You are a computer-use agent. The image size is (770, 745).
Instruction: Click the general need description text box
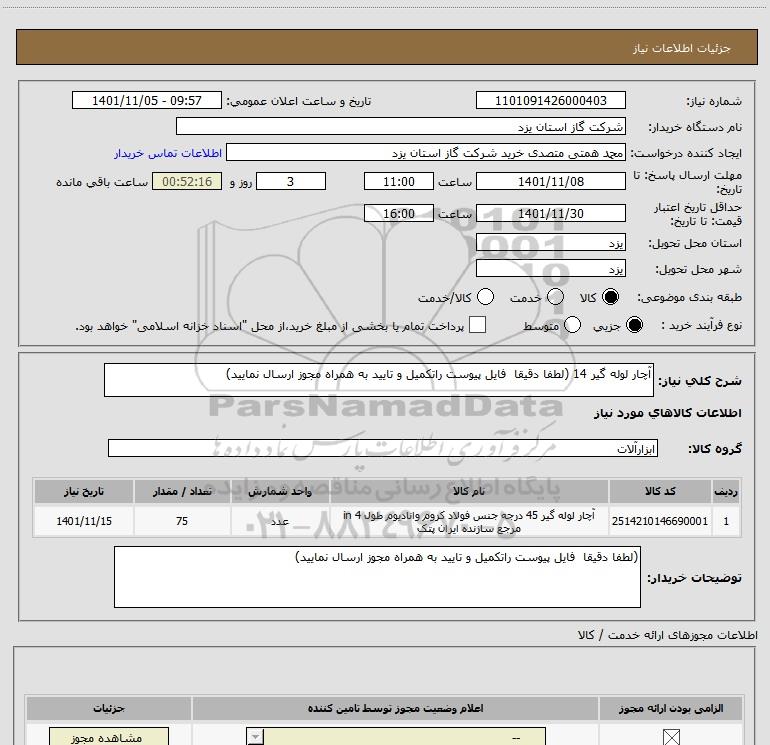click(x=379, y=380)
